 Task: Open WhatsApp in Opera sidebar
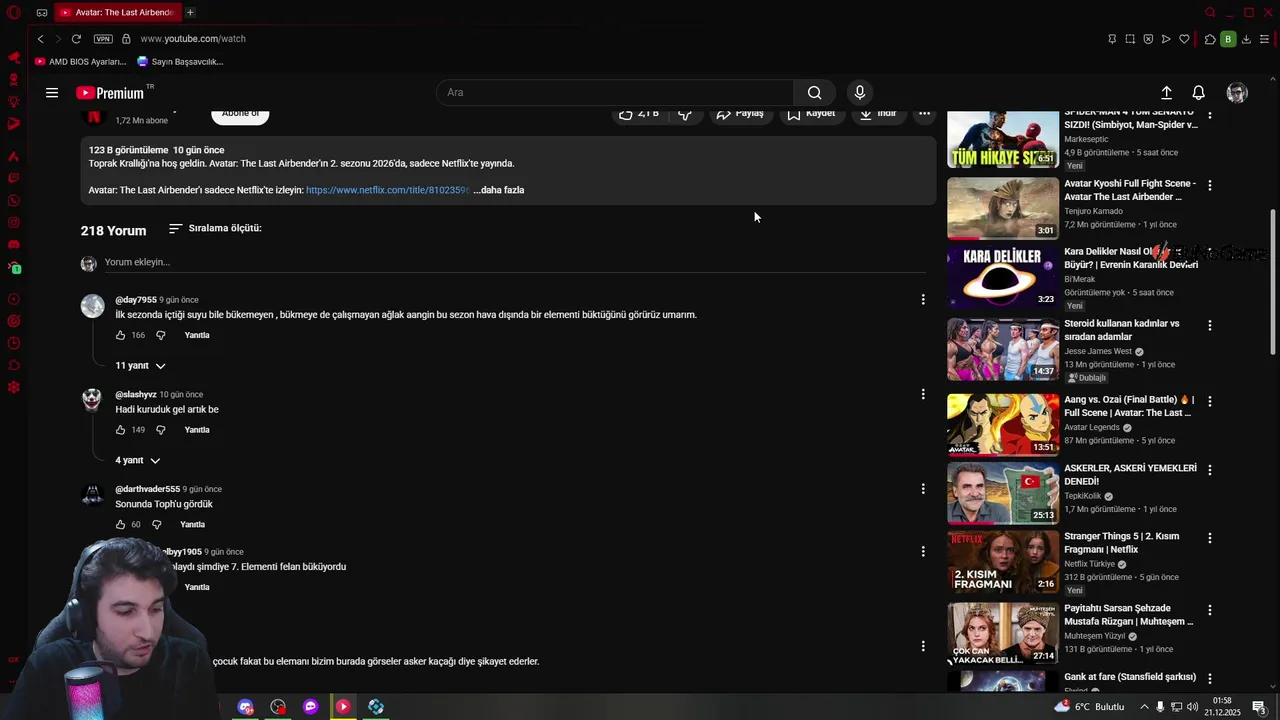[14, 200]
